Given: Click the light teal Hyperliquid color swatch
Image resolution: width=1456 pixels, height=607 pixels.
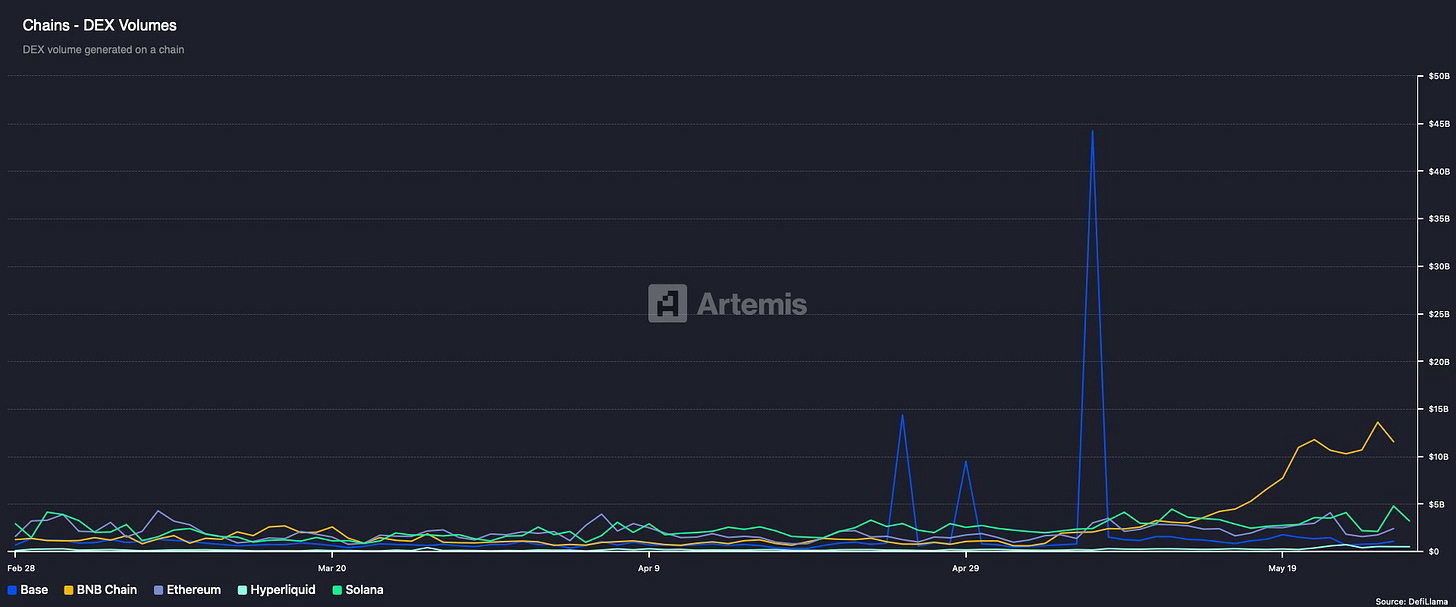Looking at the screenshot, I should [242, 590].
